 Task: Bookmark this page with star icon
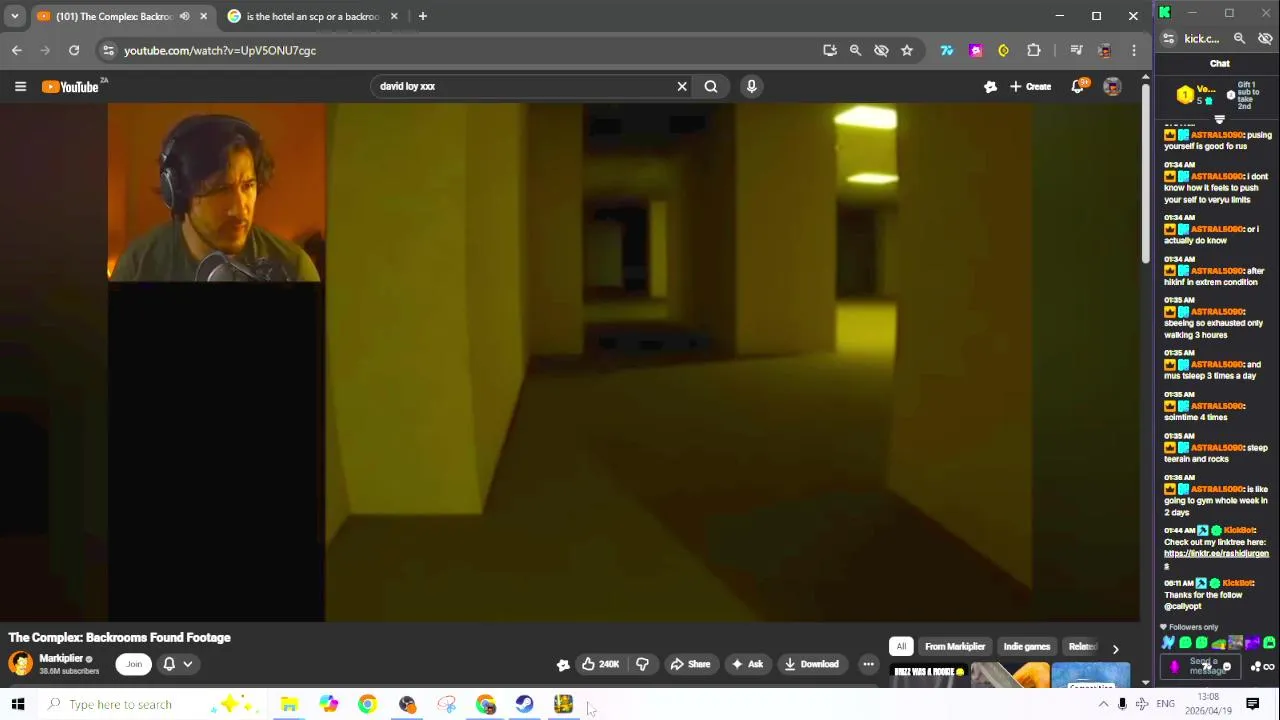coord(907,50)
